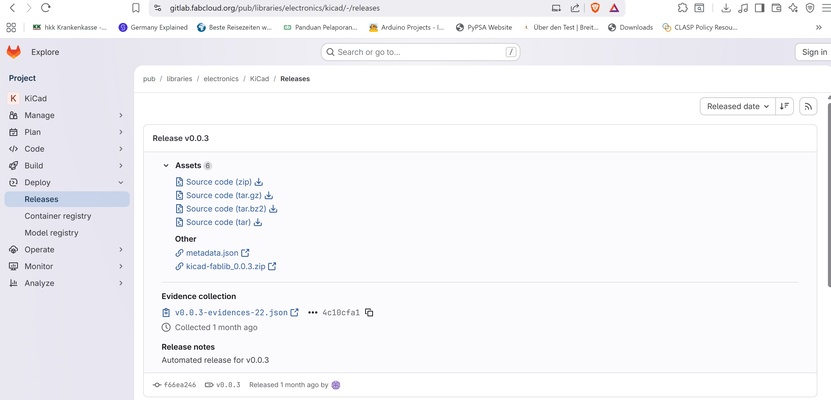Select Releases in the sidebar

click(67, 199)
